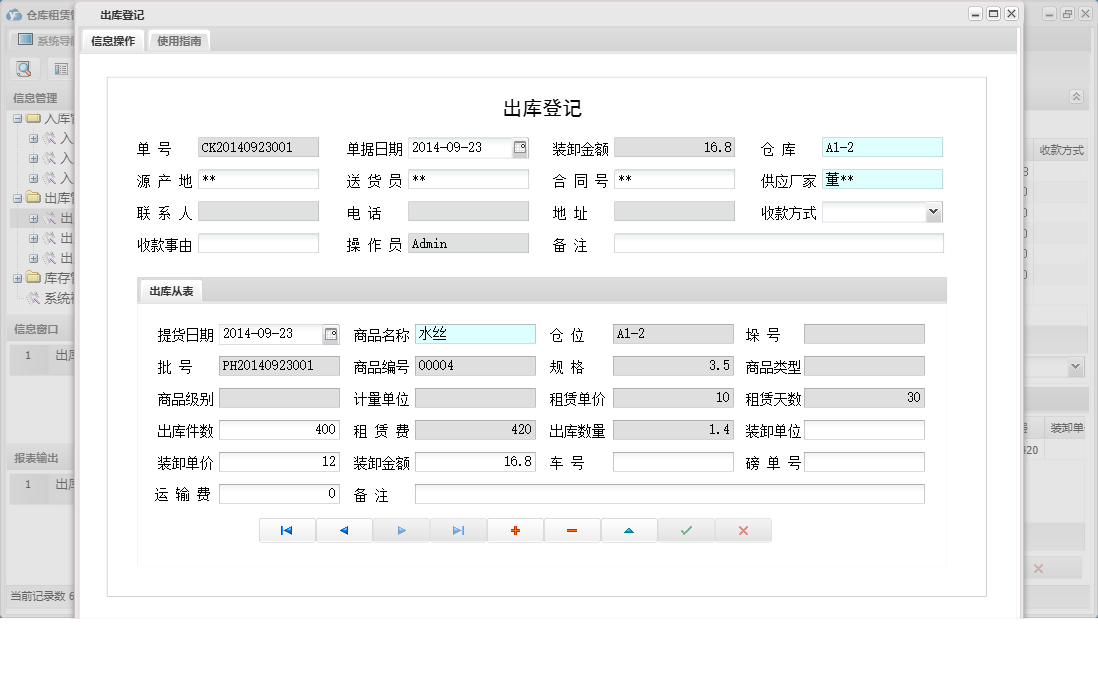This screenshot has width=1098, height=675.
Task: Click inside the 备注 input field
Action: pos(779,243)
